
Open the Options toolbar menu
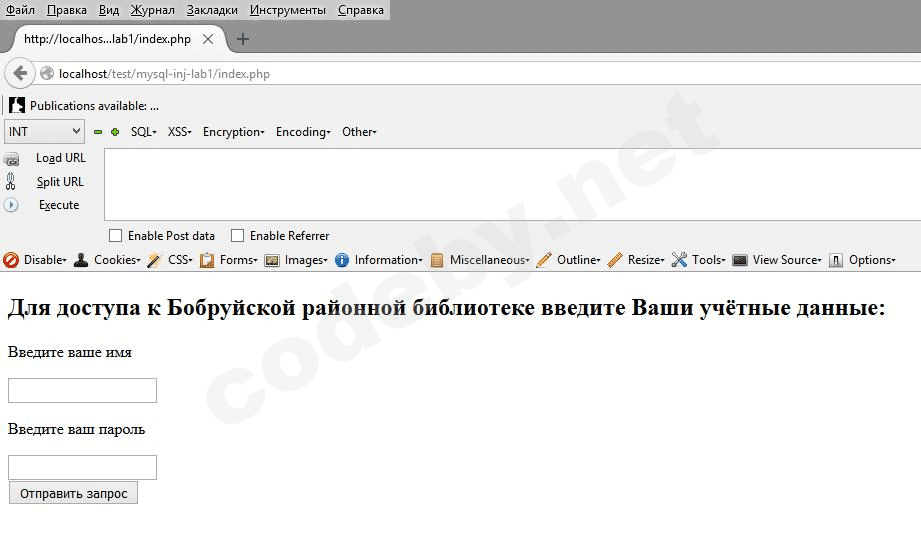872,260
